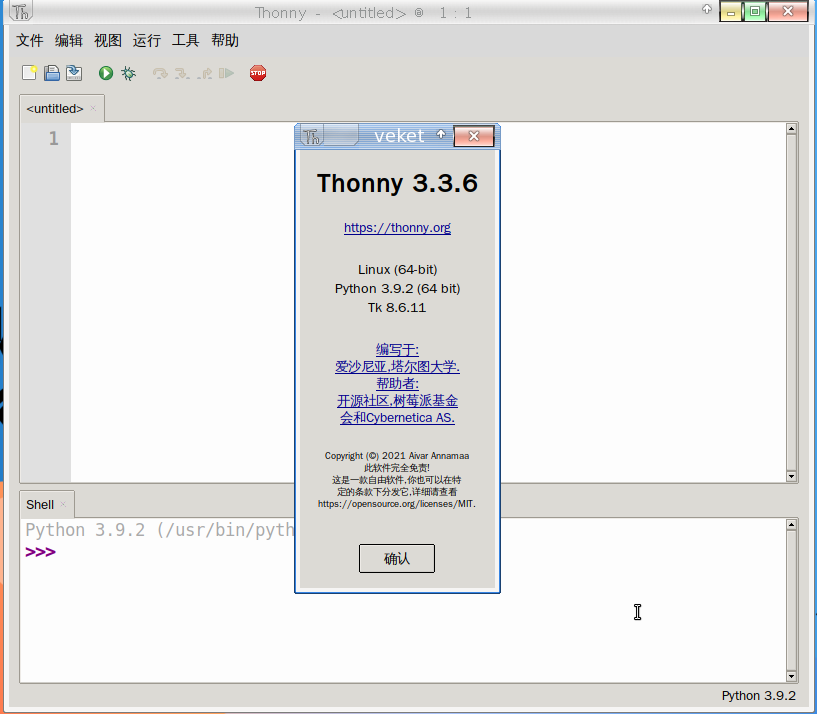The width and height of the screenshot is (817, 714).
Task: Click Shell scrollbar down arrow
Action: pos(791,676)
